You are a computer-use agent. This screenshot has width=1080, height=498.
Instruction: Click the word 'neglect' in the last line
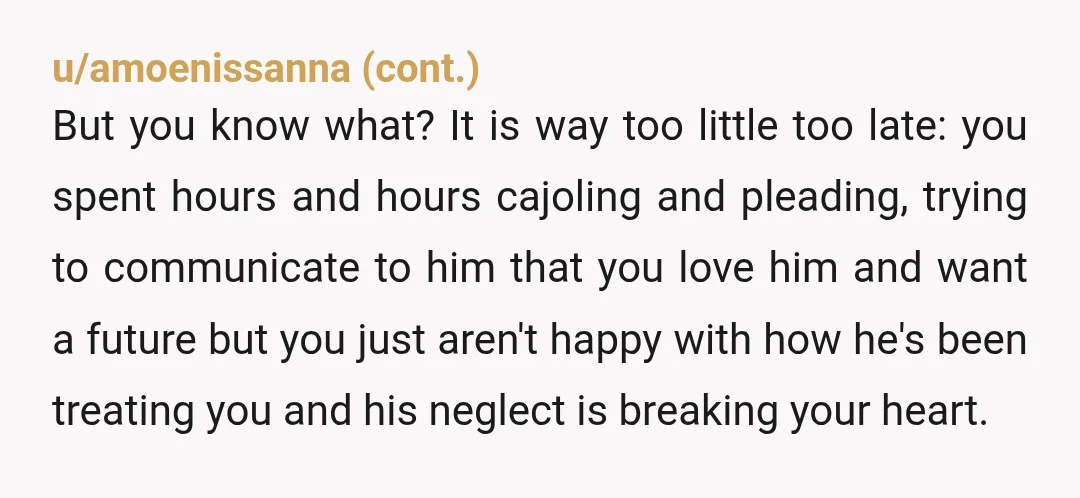pos(497,411)
